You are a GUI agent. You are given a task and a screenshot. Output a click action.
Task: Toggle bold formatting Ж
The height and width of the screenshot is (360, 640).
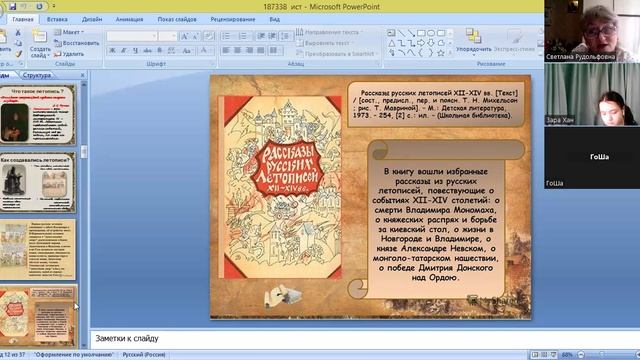click(112, 51)
